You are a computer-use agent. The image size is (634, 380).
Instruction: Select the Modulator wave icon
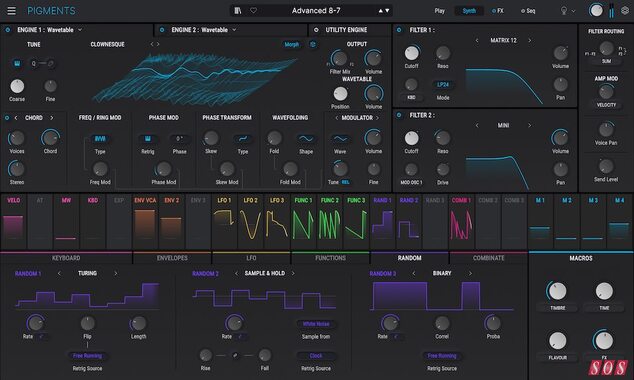click(x=340, y=139)
